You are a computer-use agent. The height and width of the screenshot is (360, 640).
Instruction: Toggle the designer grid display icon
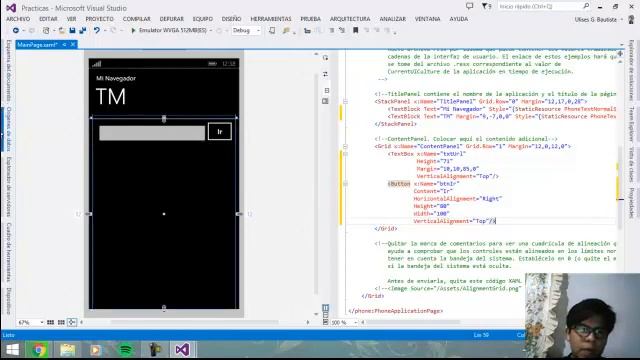click(x=50, y=322)
